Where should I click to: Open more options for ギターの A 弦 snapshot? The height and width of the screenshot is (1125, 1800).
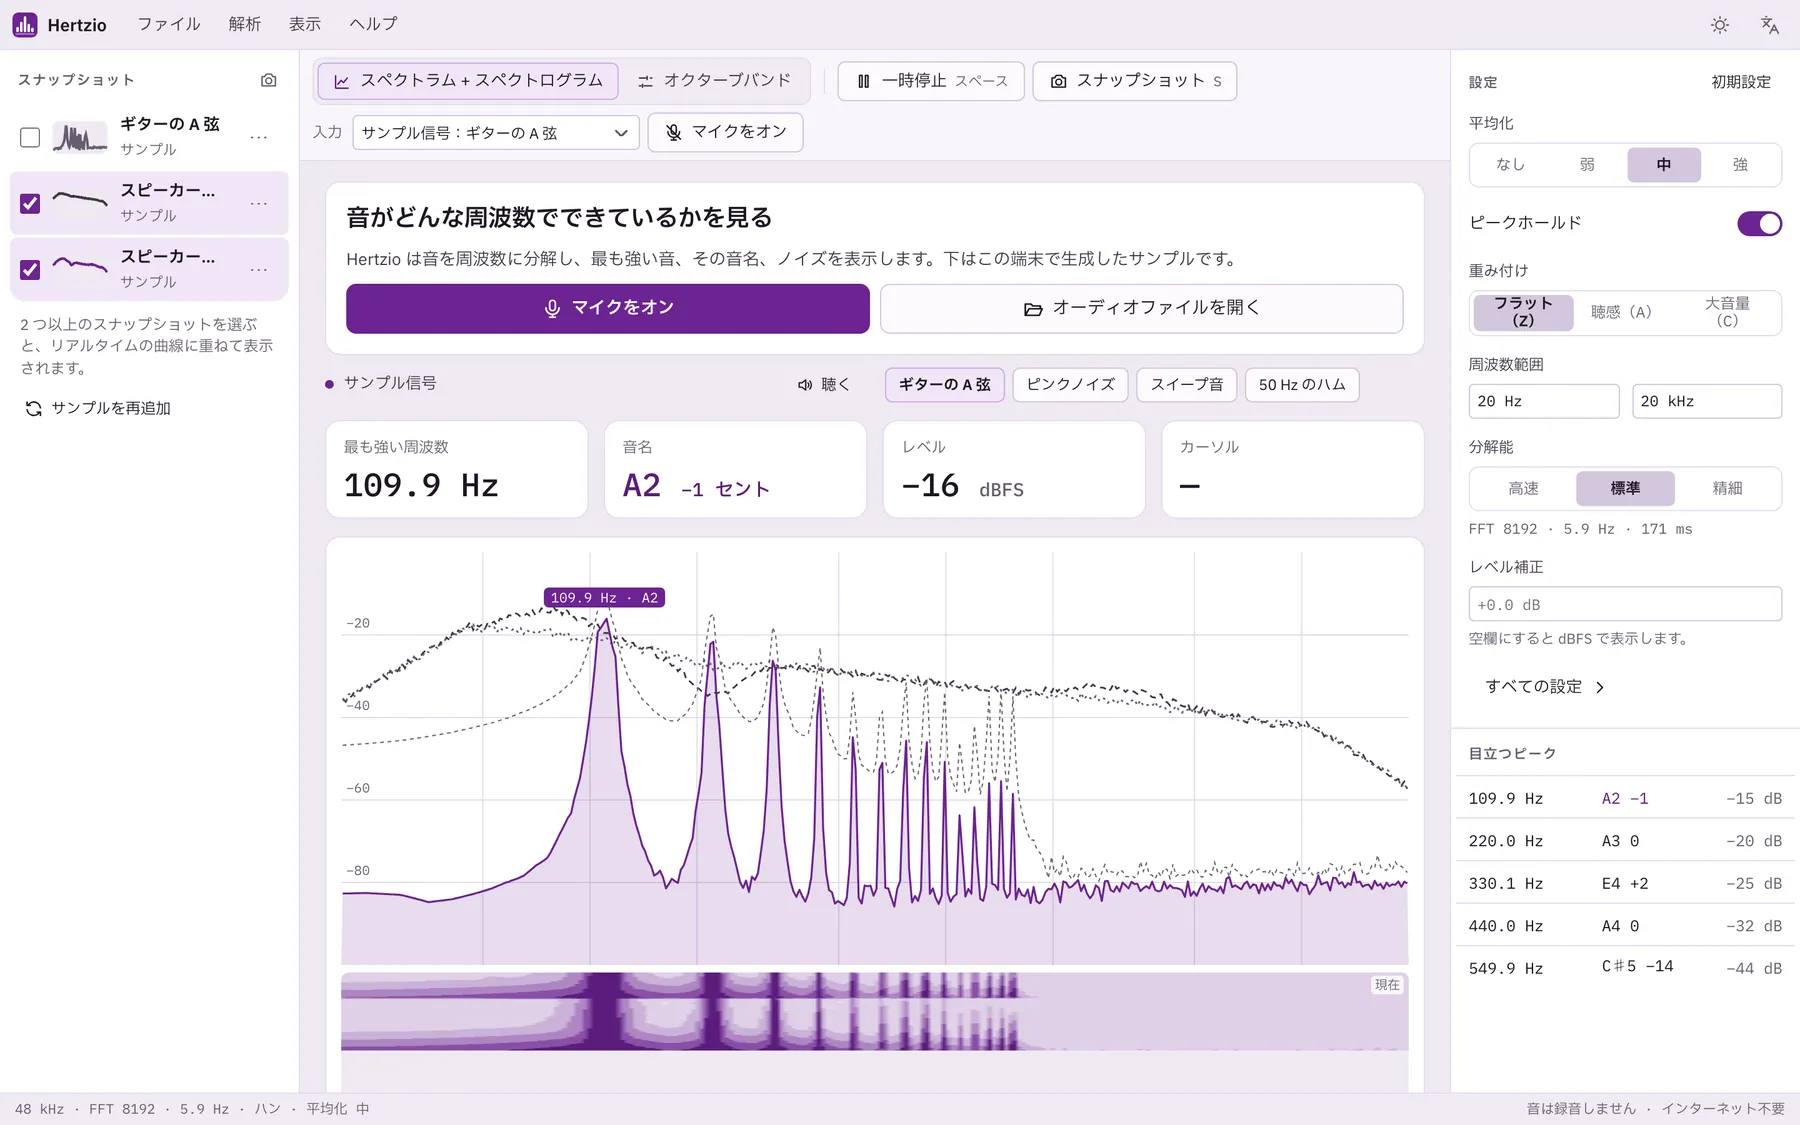[259, 137]
